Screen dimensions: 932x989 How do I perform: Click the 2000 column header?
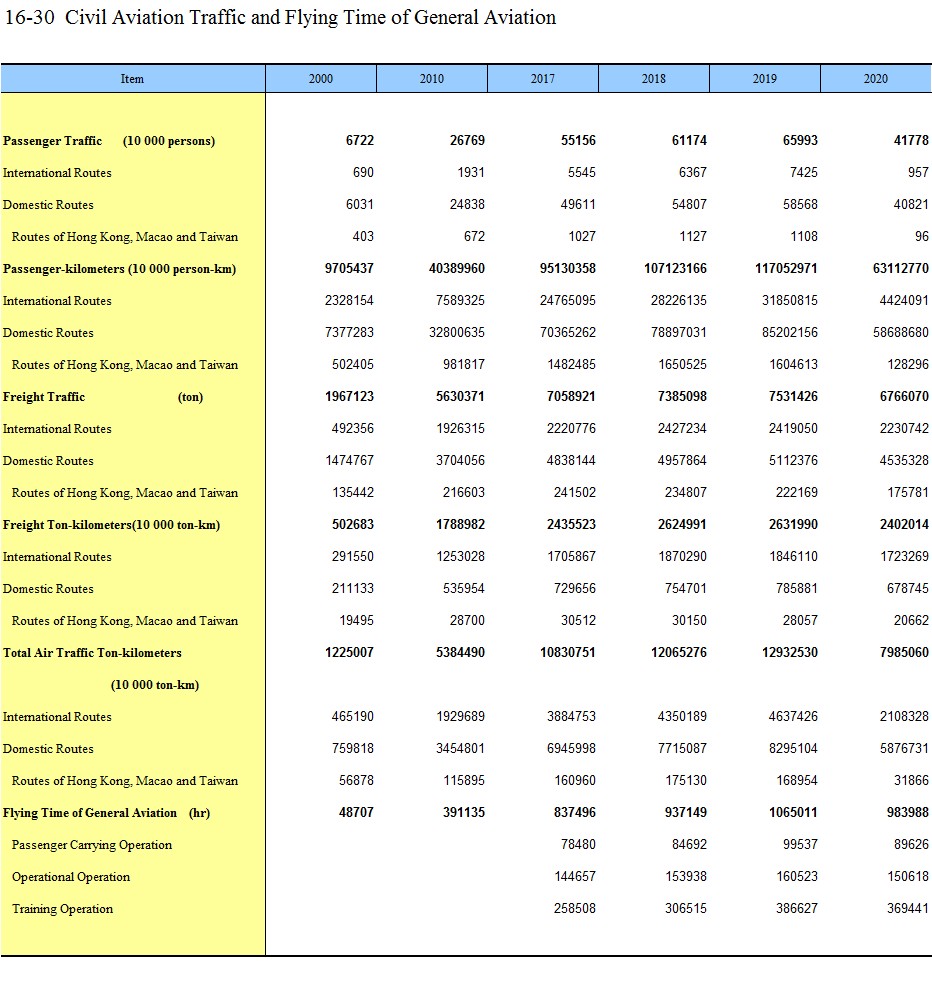pyautogui.click(x=321, y=79)
